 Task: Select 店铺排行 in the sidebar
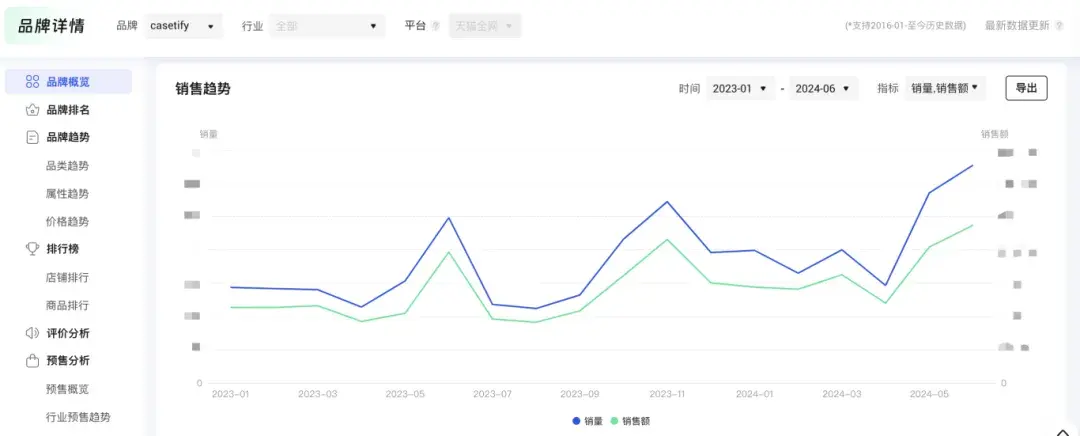(x=67, y=277)
